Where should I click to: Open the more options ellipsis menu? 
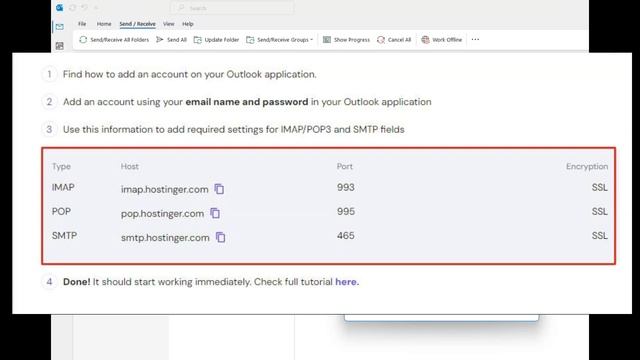475,40
